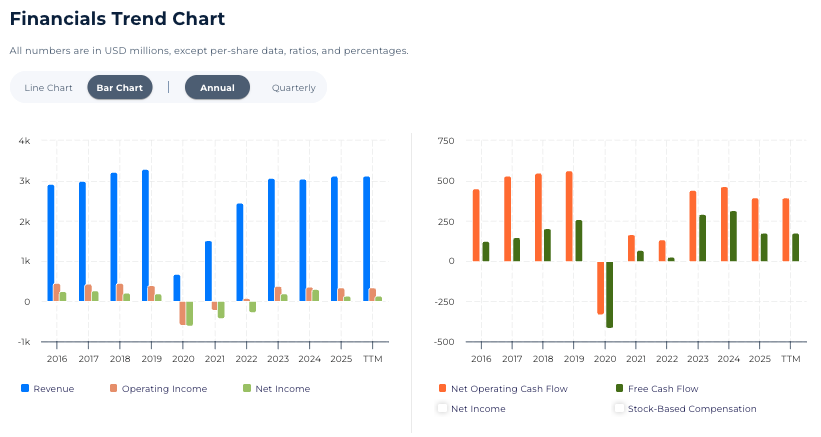The image size is (821, 437).
Task: Toggle Free Cash Flow legend item
Action: pos(619,388)
